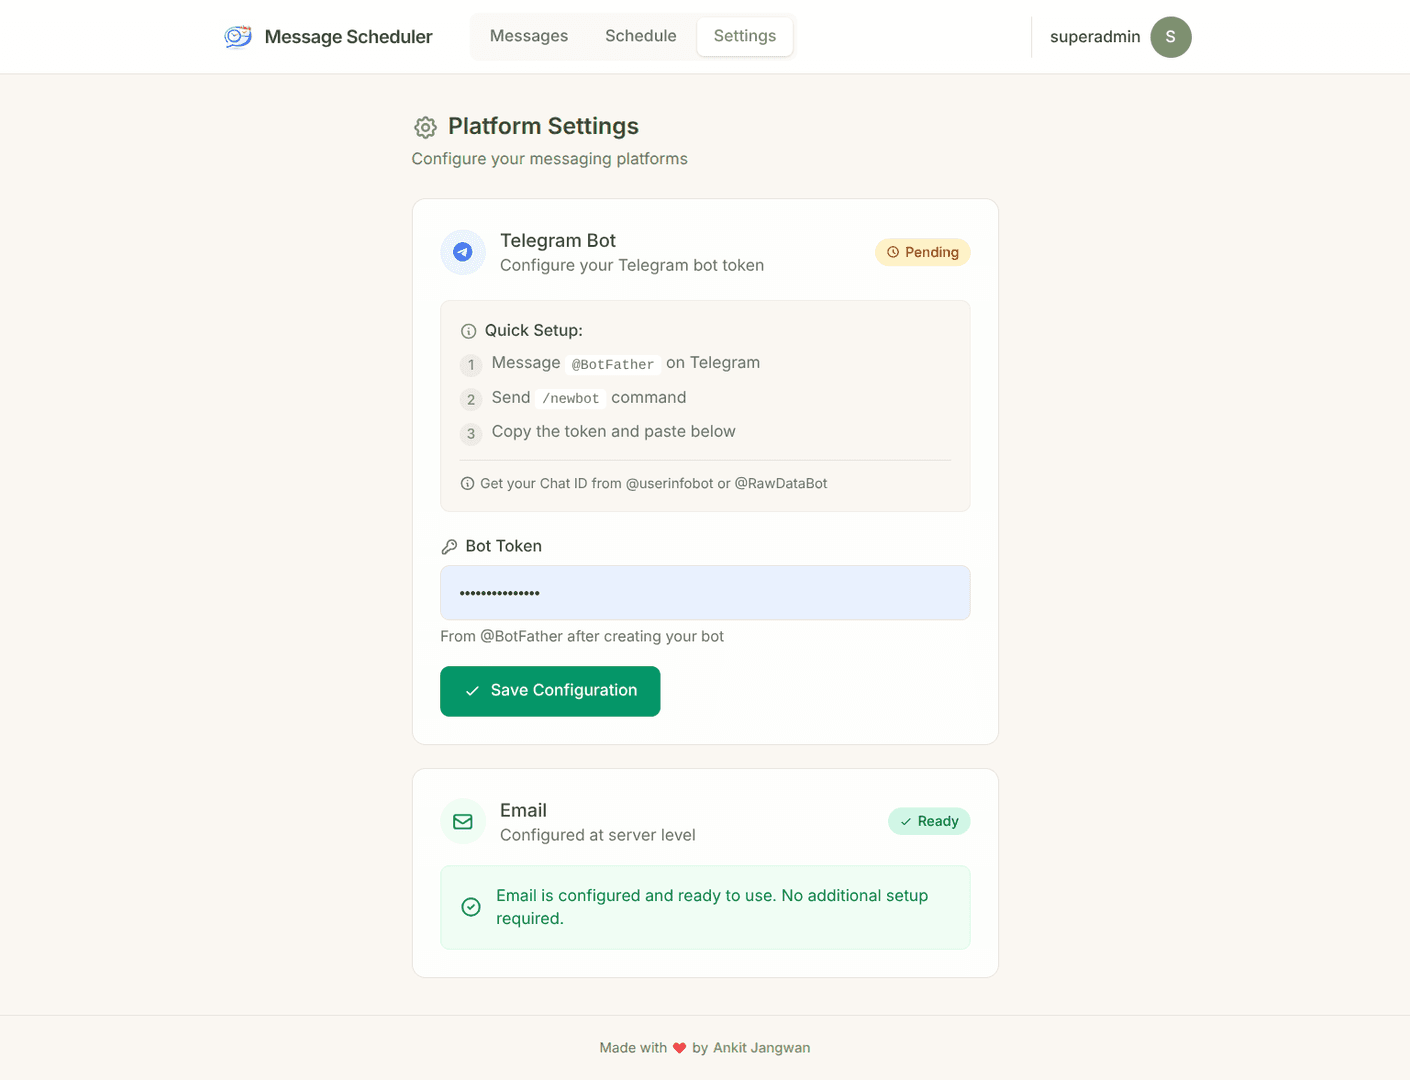1410x1080 pixels.
Task: Click step 3 number badge
Action: click(x=471, y=434)
